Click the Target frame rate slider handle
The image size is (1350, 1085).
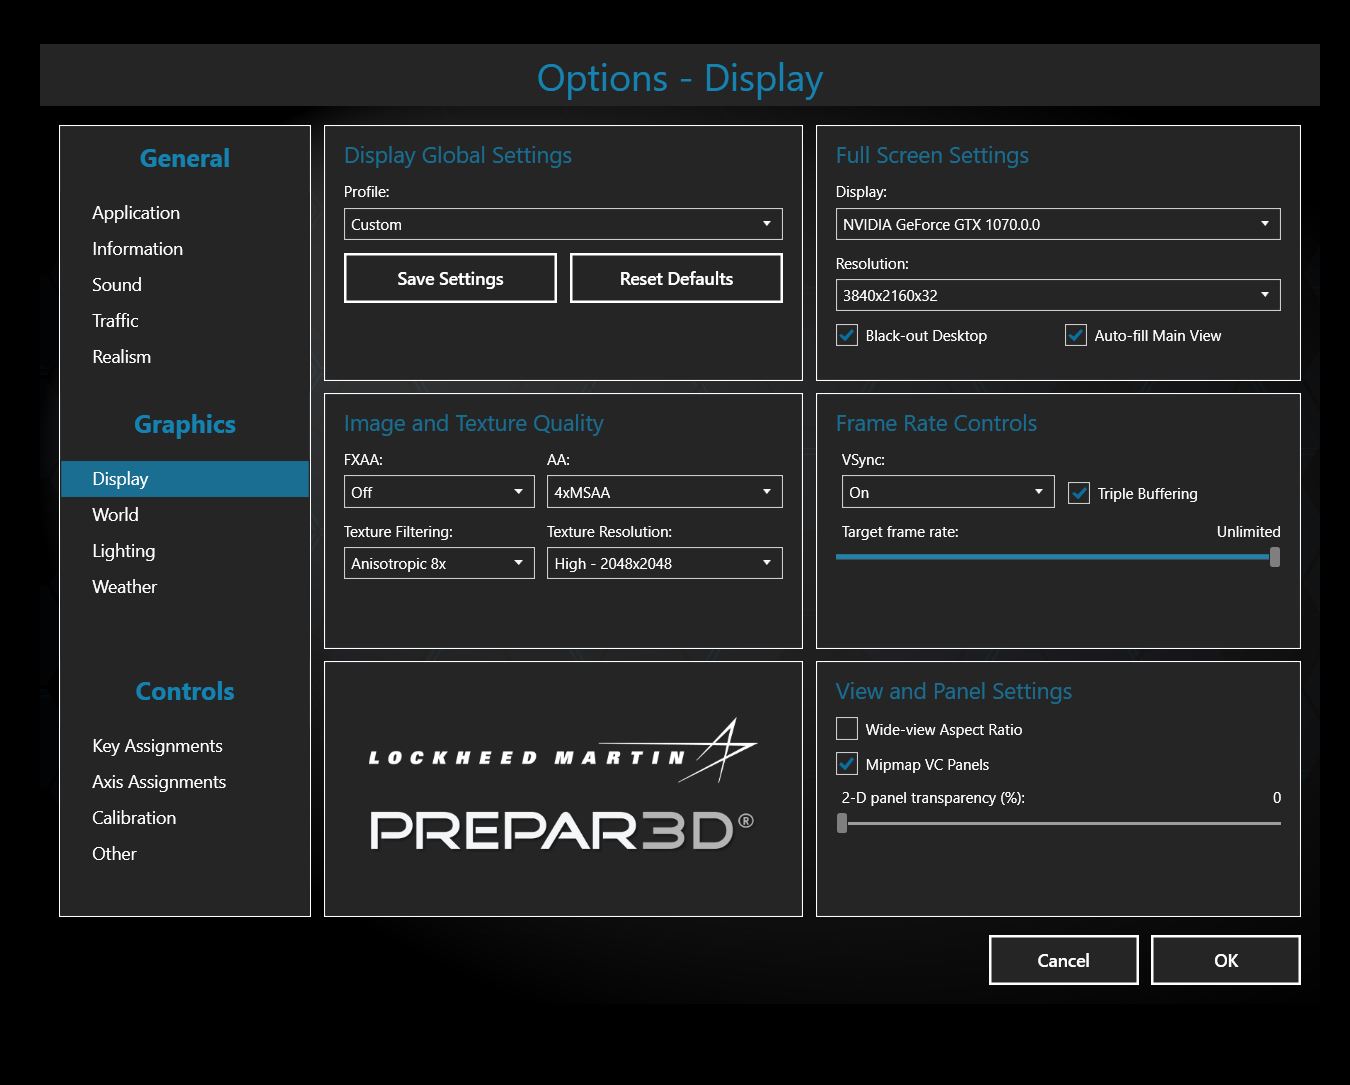pyautogui.click(x=1275, y=557)
